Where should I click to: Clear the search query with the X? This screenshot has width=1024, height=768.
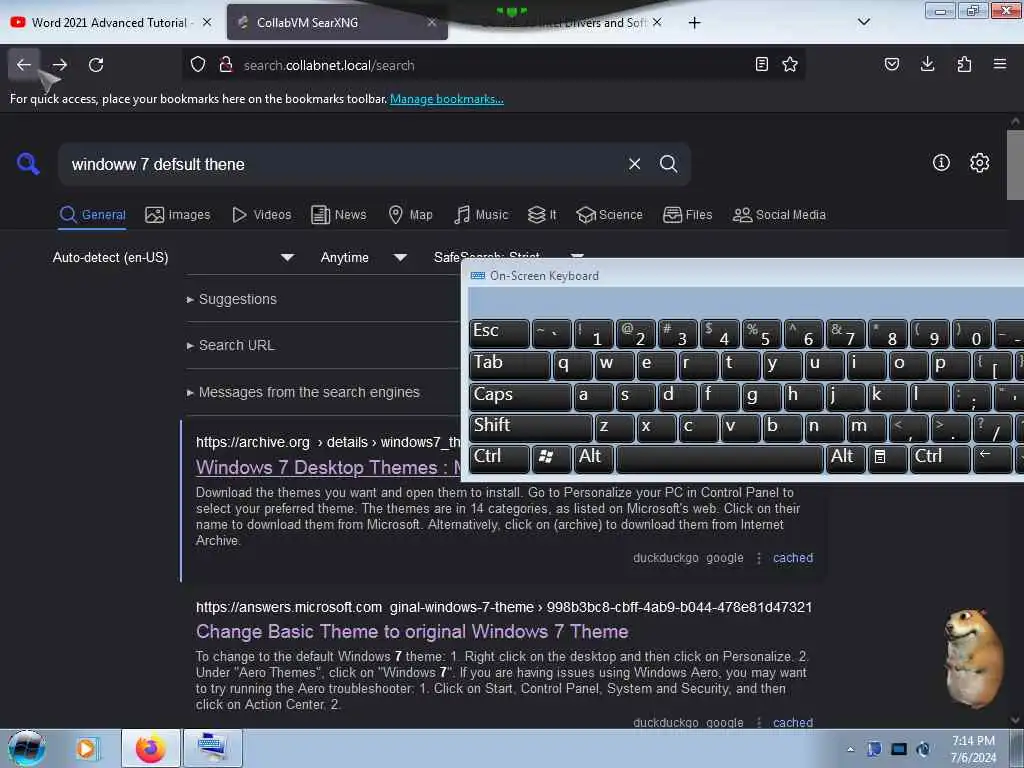(x=634, y=164)
